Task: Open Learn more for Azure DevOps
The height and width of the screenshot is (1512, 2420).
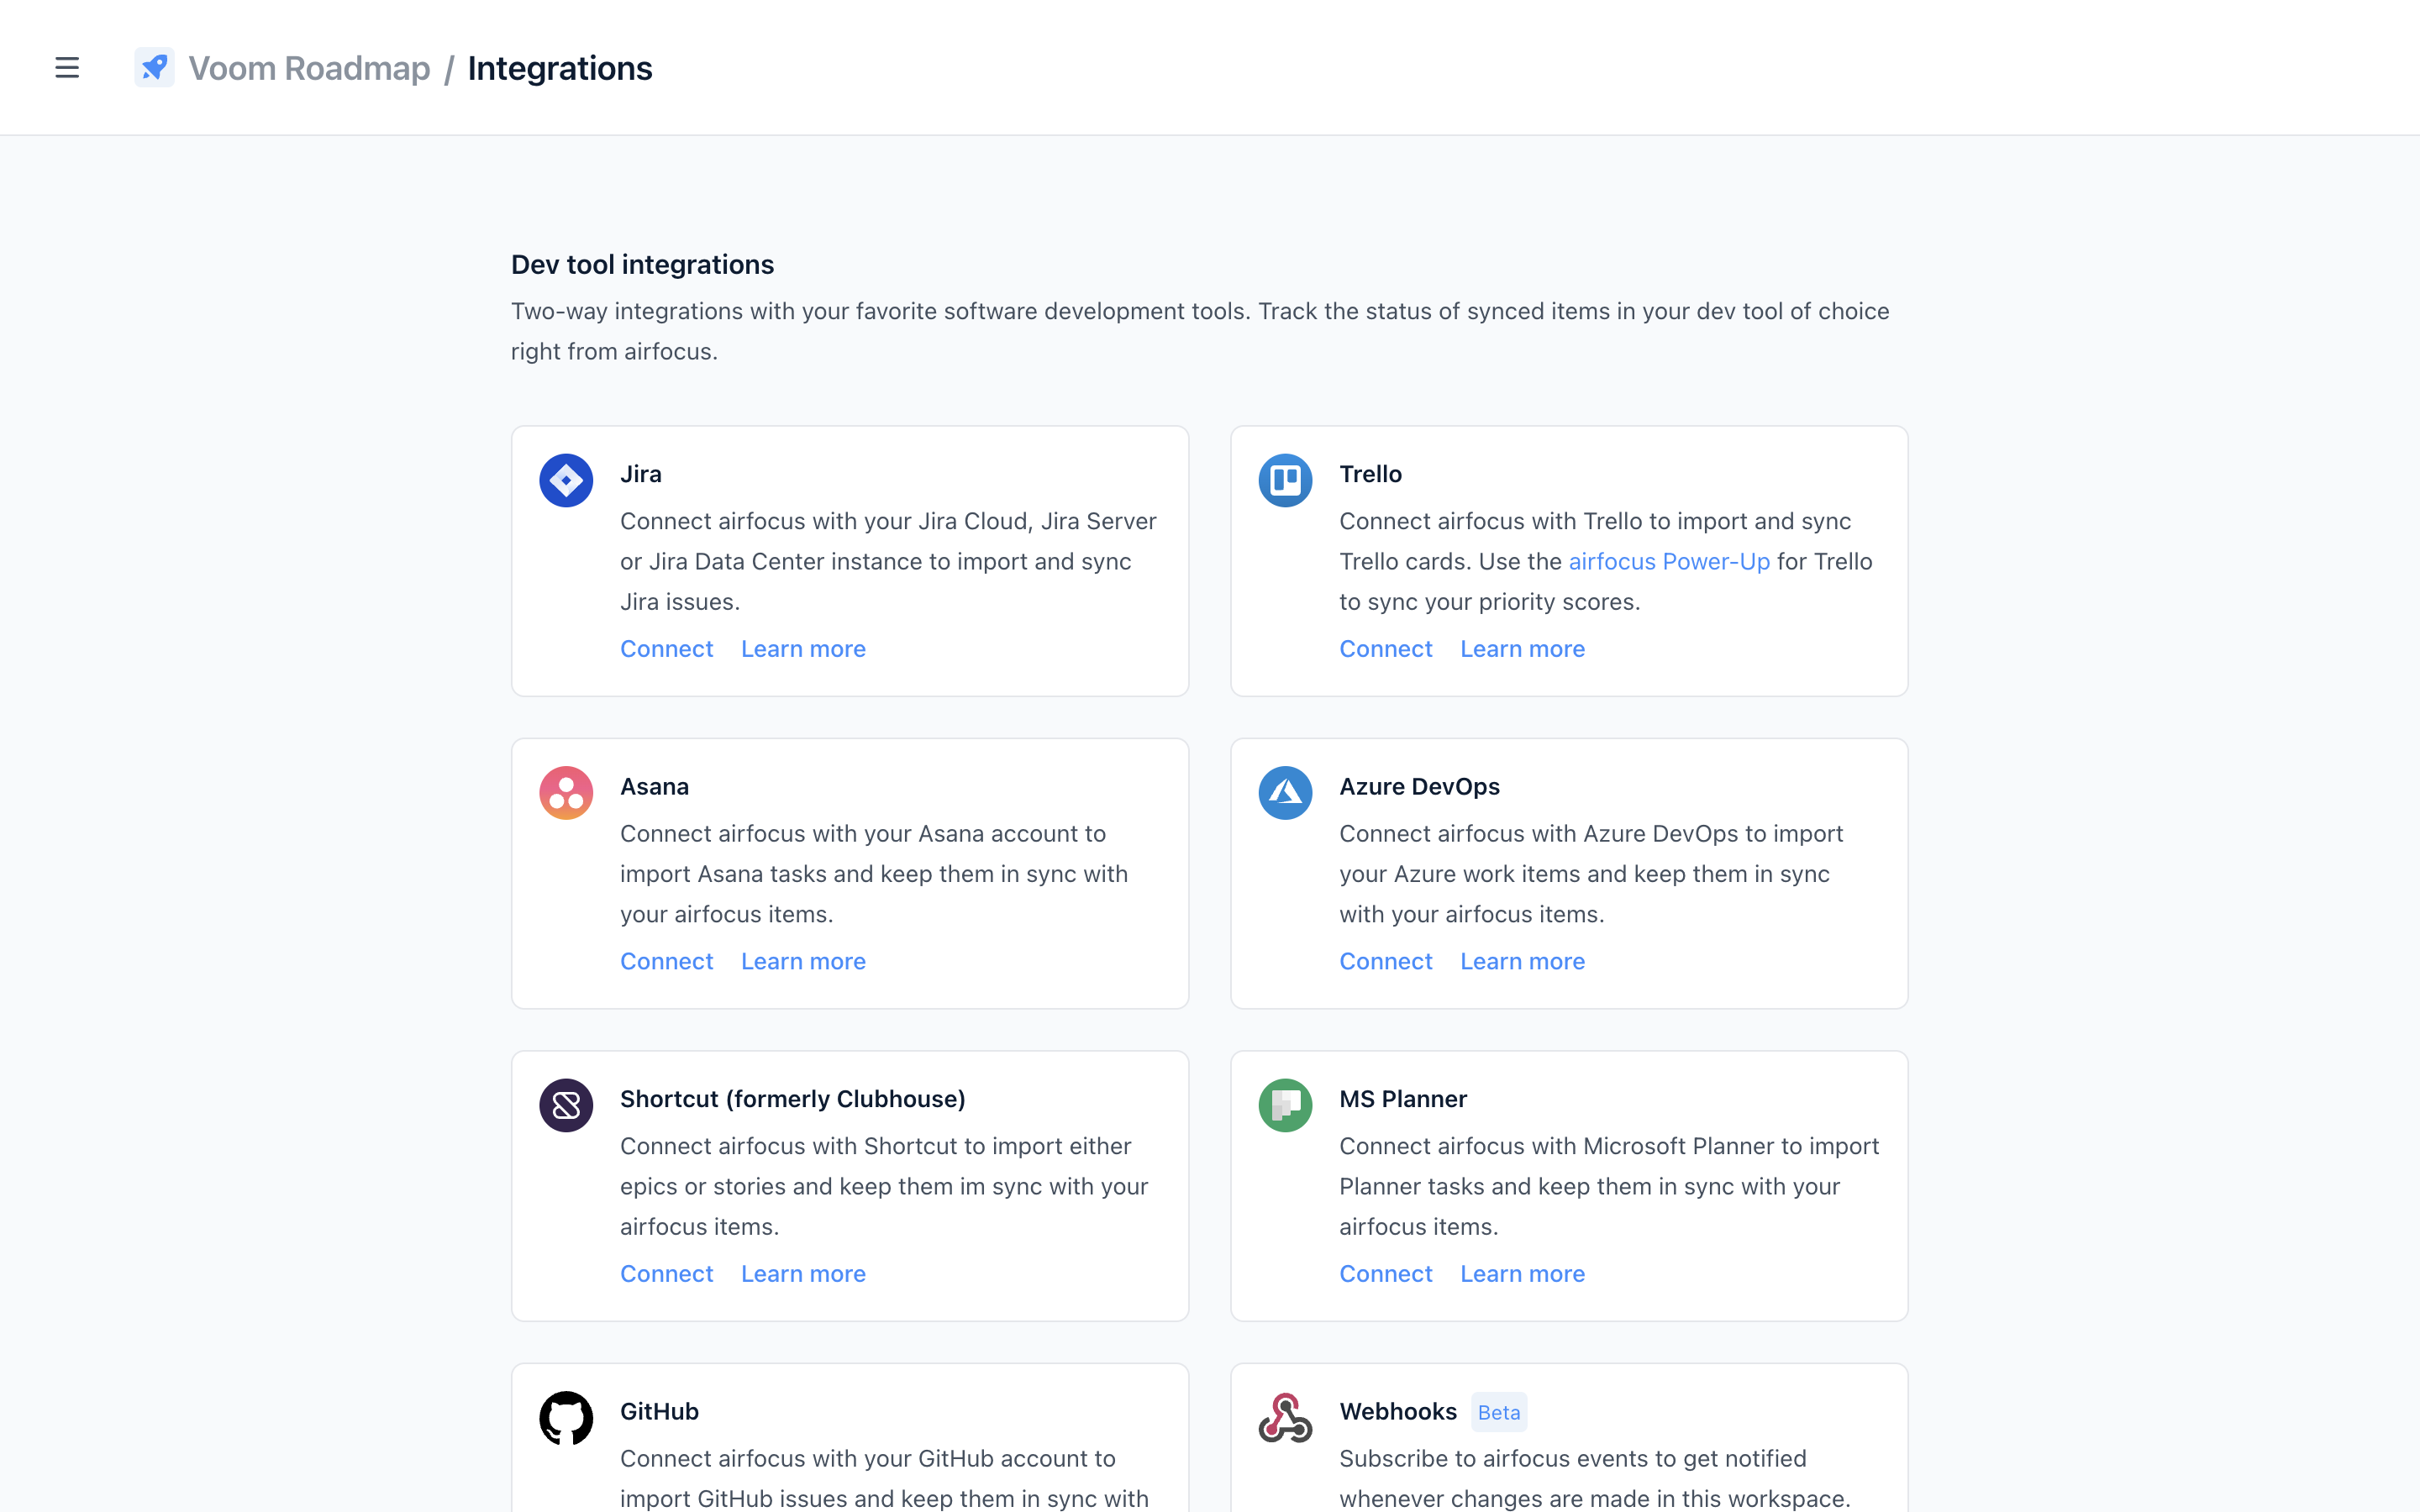Action: [x=1522, y=961]
